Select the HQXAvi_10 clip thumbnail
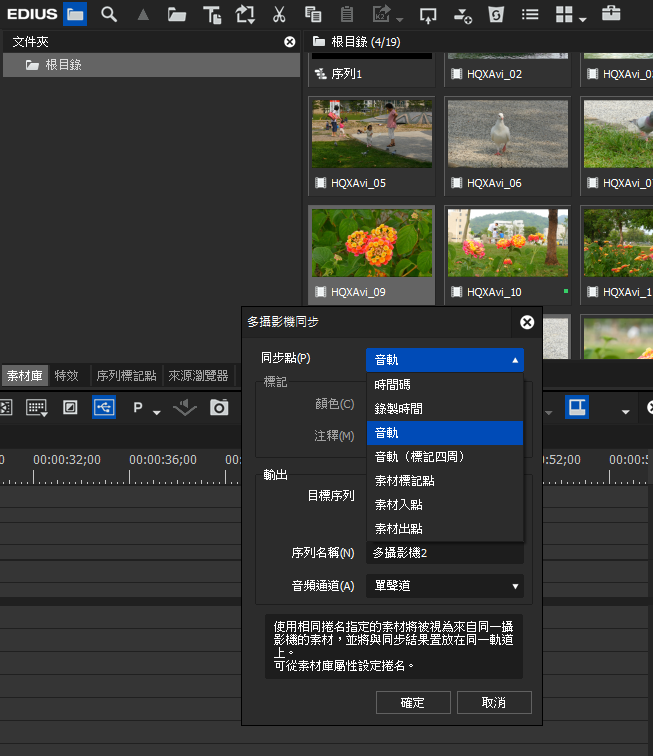 pos(508,243)
